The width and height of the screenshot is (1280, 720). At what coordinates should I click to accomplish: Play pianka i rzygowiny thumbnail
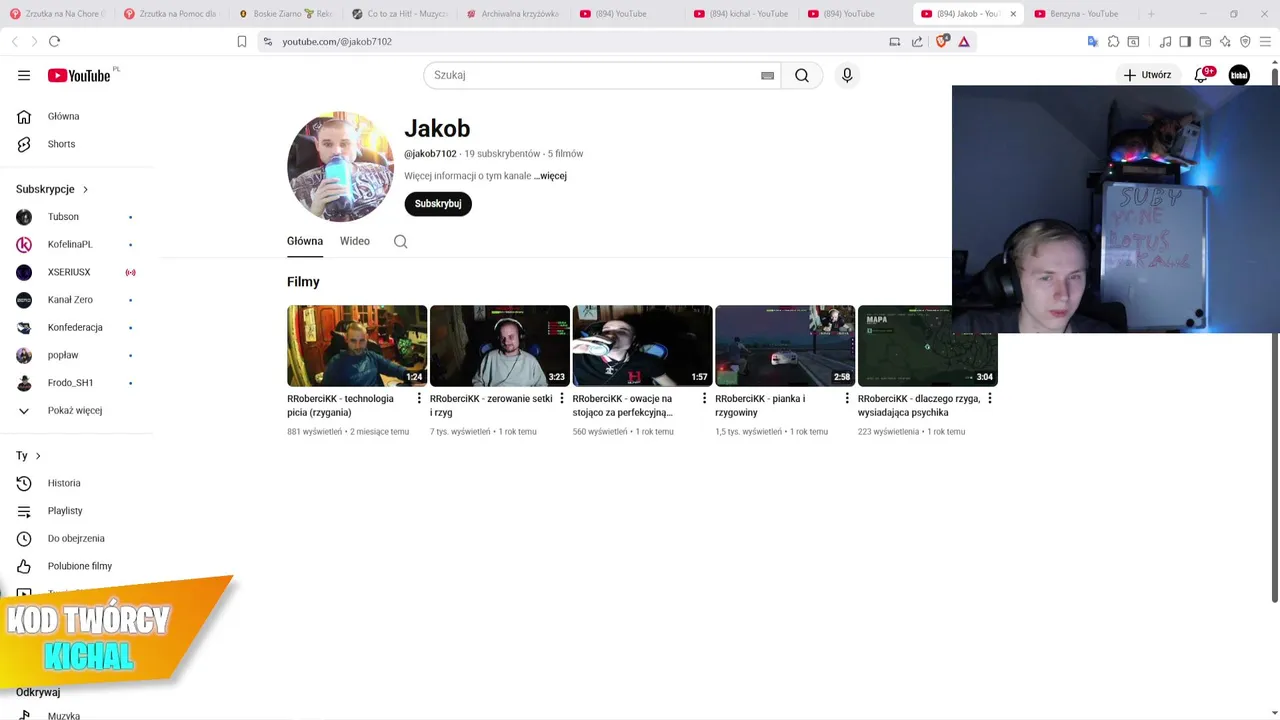tap(785, 346)
